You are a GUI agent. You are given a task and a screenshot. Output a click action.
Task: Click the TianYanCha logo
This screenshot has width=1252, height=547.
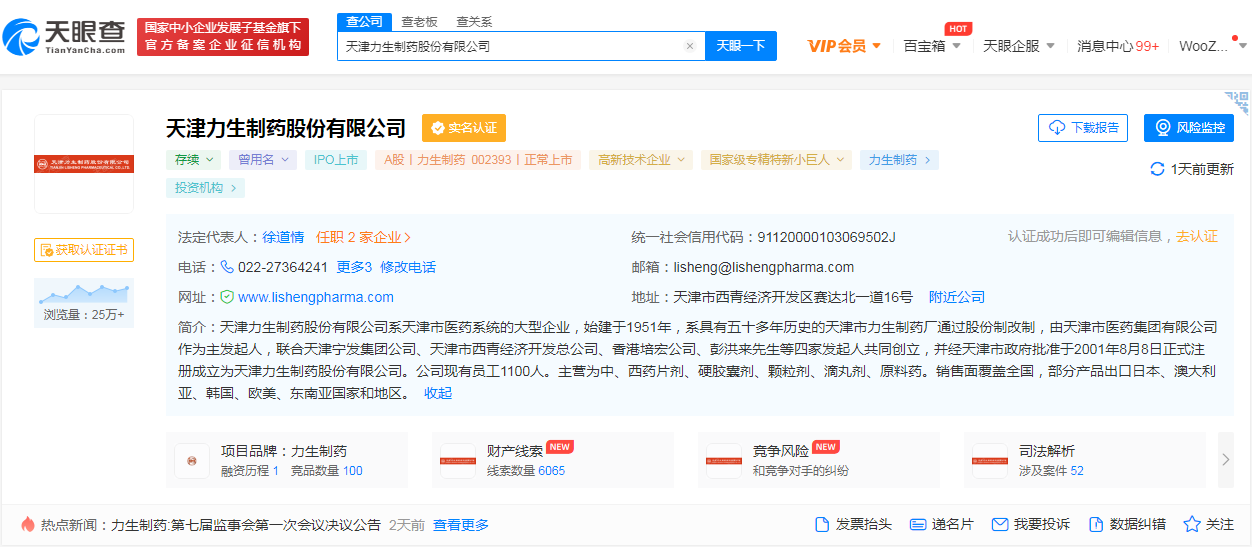click(65, 37)
